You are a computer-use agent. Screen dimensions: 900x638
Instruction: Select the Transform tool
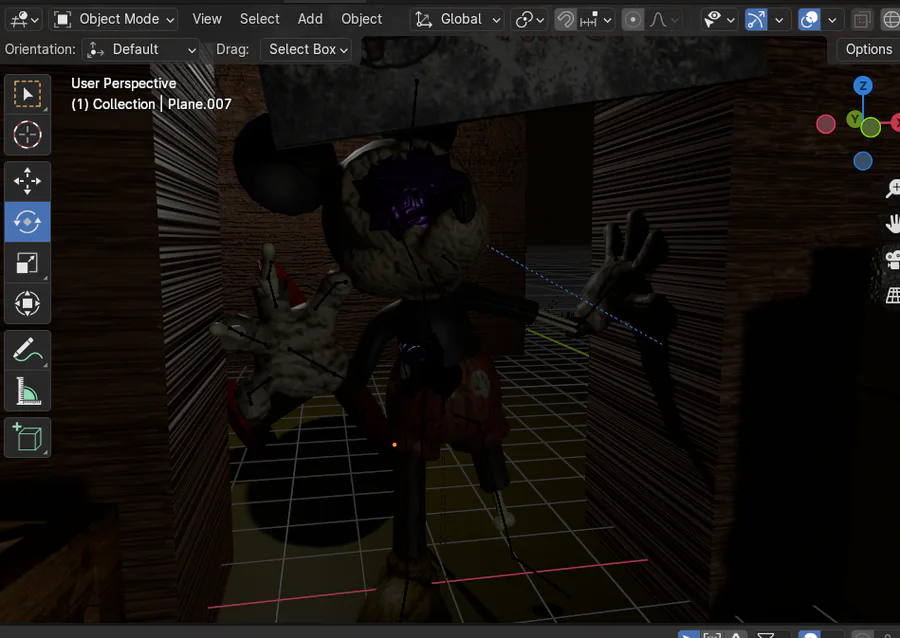tap(28, 304)
